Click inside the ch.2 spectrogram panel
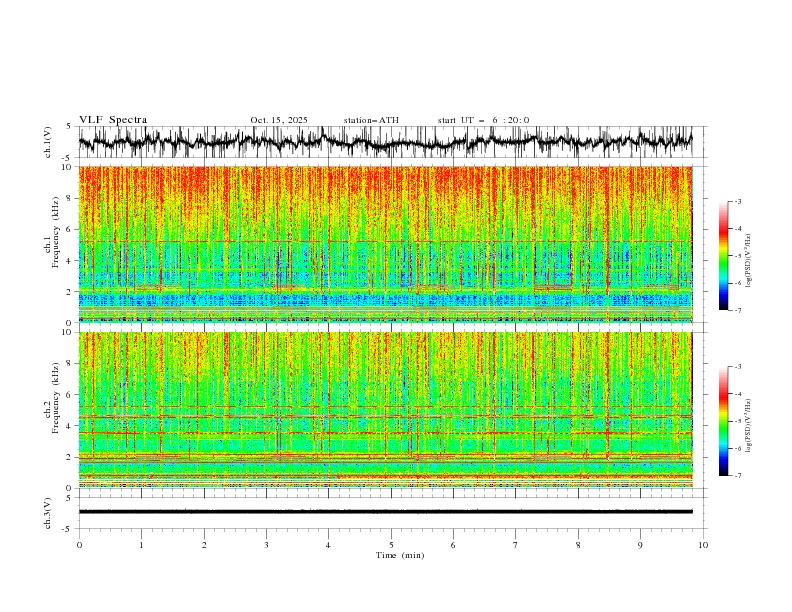Screen dimensions: 792x612 tap(385, 410)
